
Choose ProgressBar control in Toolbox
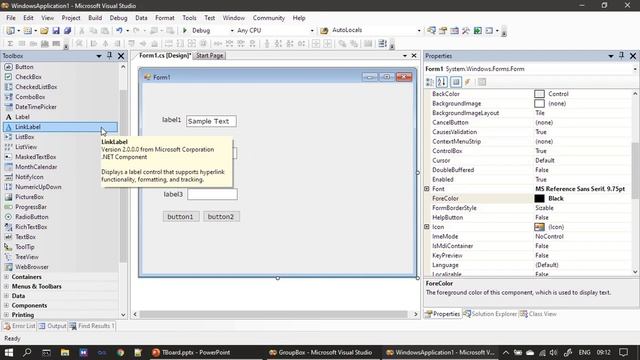coord(60,207)
